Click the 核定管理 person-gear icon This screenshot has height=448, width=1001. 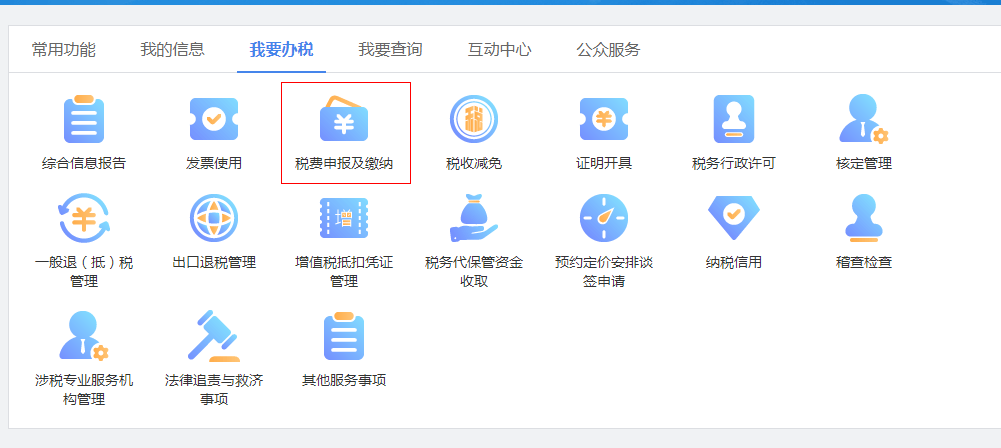[x=864, y=119]
